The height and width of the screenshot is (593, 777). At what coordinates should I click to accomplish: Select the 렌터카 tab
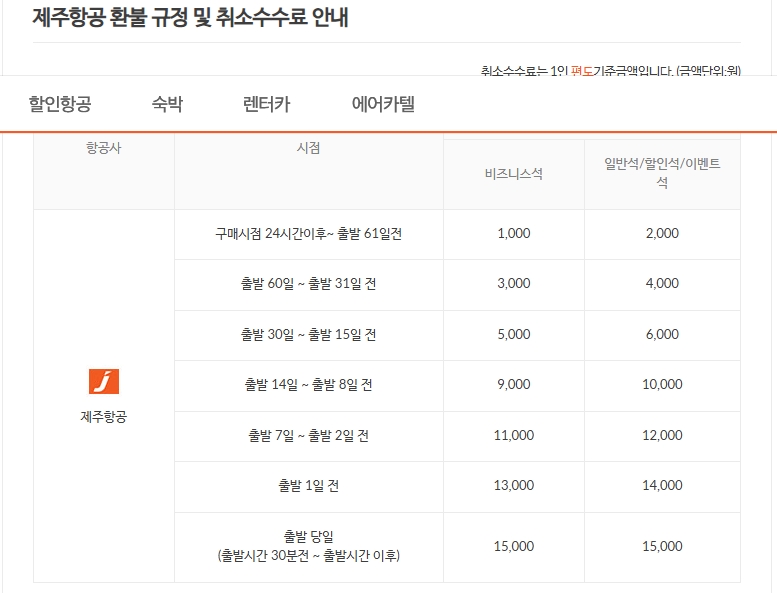coord(266,104)
